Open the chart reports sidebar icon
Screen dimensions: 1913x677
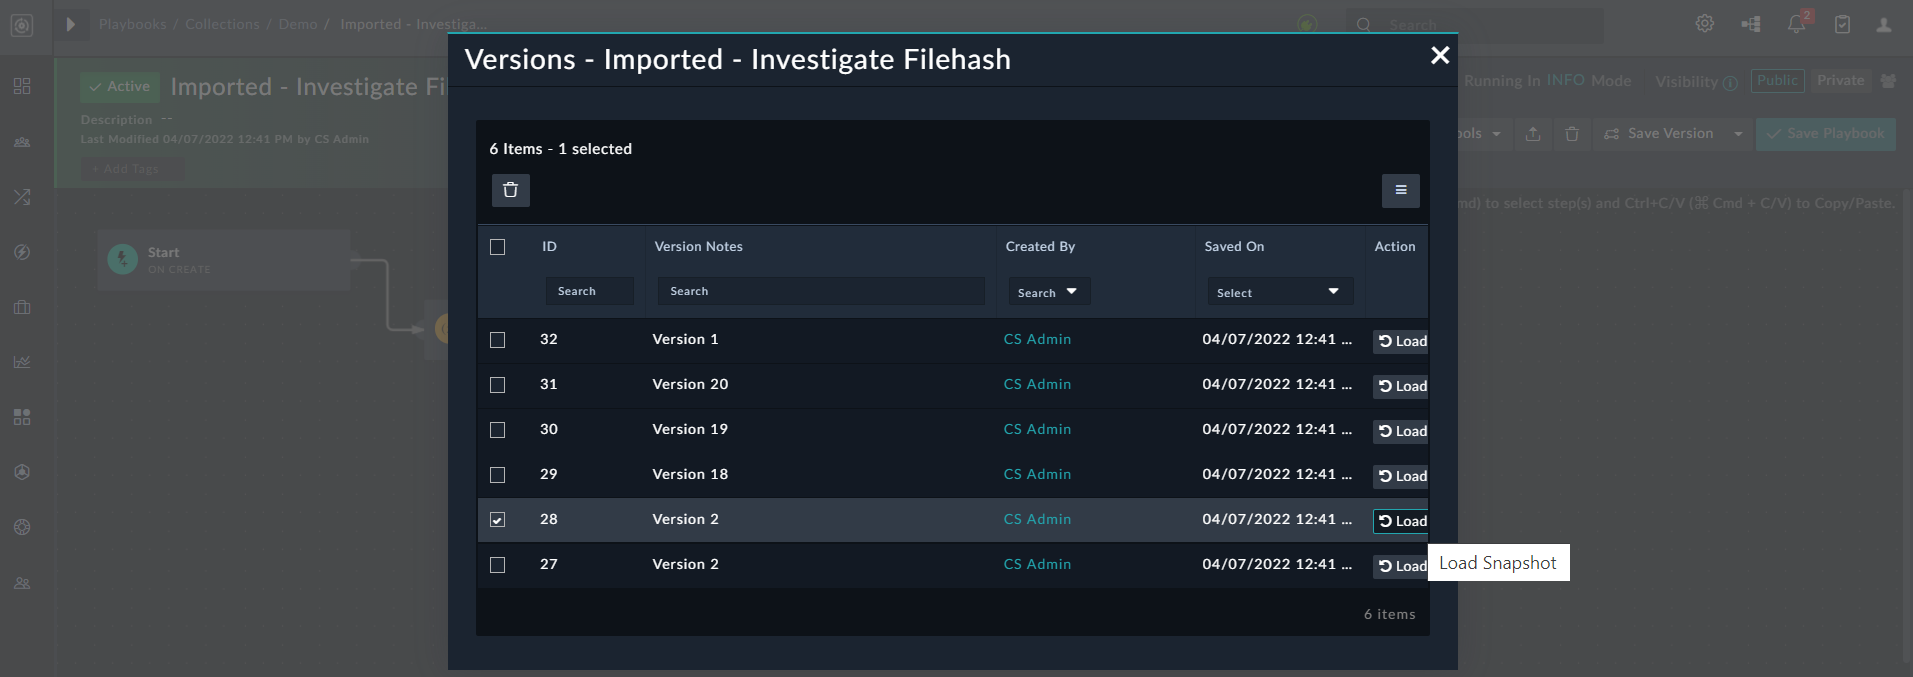click(x=22, y=362)
